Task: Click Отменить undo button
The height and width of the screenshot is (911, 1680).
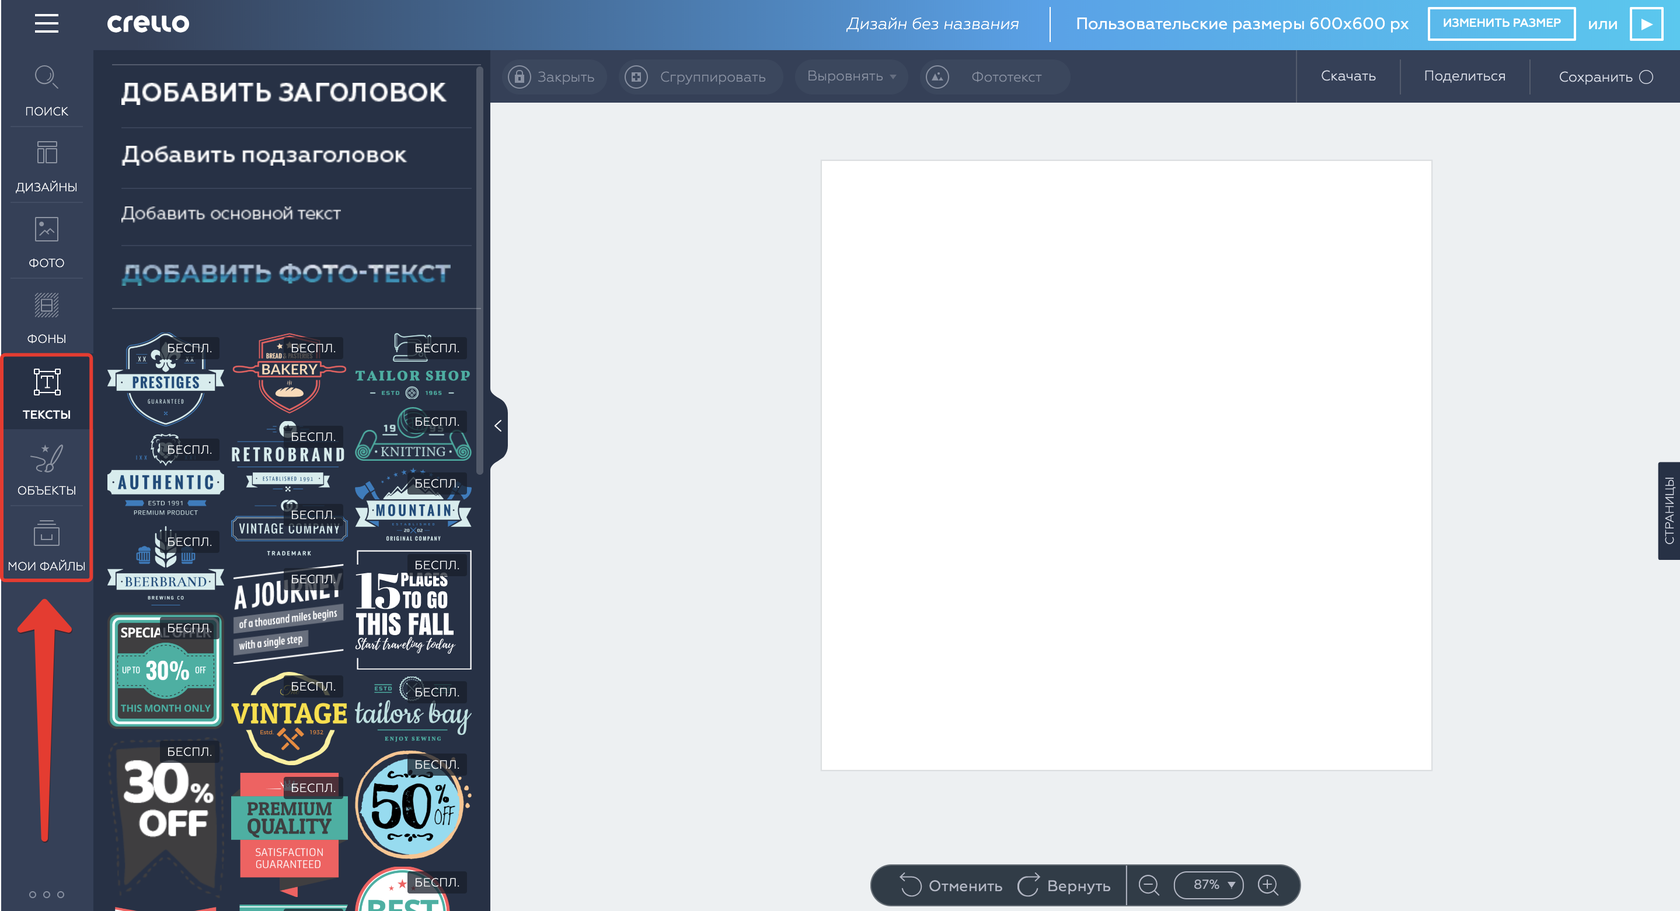Action: 951,886
